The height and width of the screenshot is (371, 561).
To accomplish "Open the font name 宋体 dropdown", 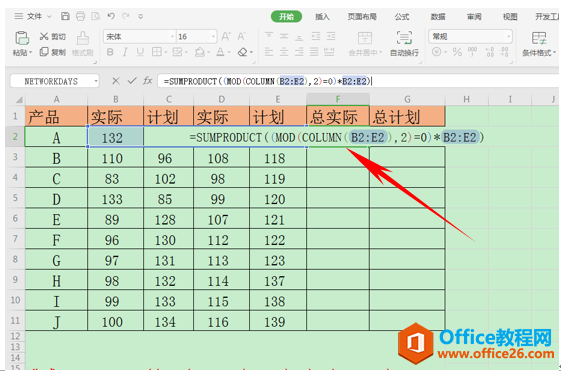I will [172, 36].
